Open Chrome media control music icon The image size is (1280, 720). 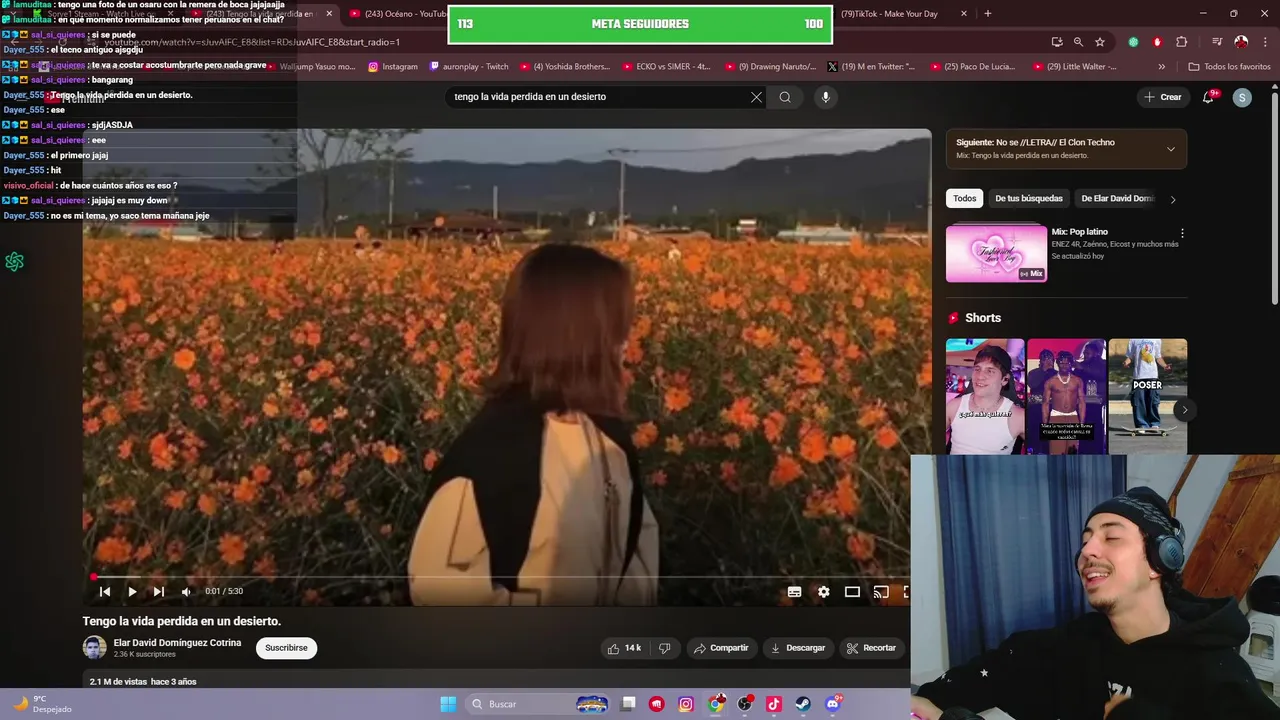point(1217,42)
